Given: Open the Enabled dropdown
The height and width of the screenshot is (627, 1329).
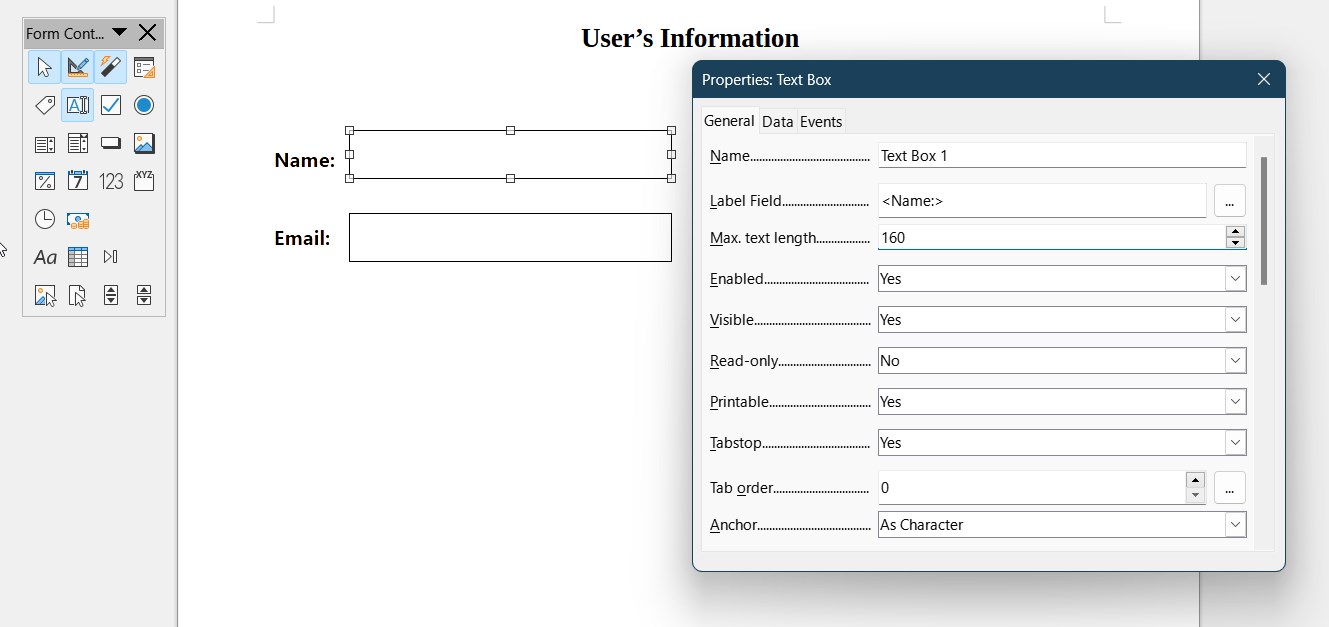Looking at the screenshot, I should point(1236,279).
